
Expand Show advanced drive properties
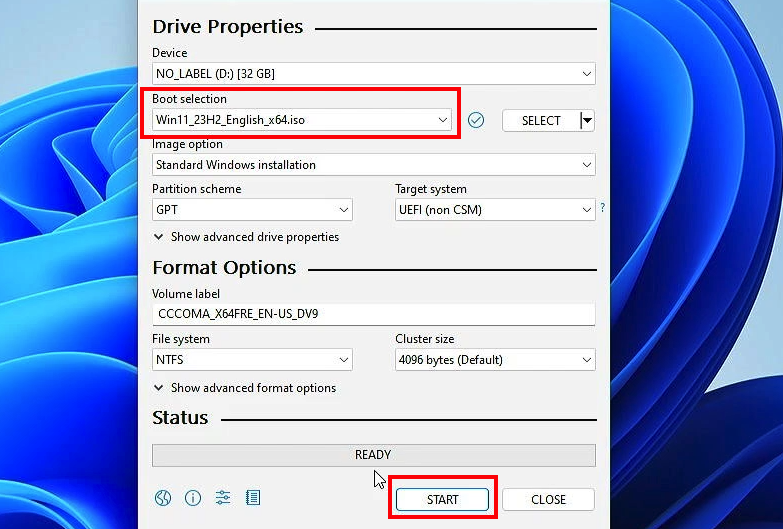tap(246, 237)
